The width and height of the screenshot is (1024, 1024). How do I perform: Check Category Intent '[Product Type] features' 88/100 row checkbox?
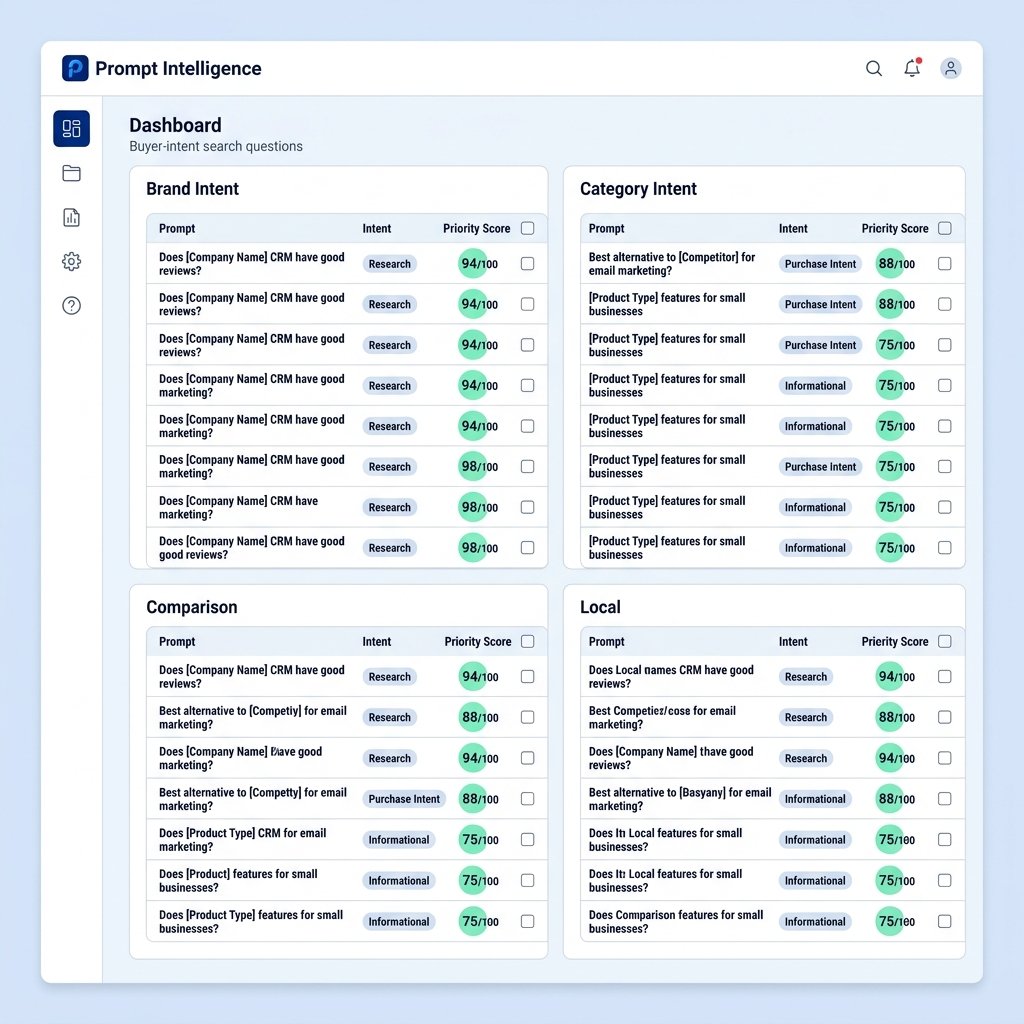coord(944,304)
